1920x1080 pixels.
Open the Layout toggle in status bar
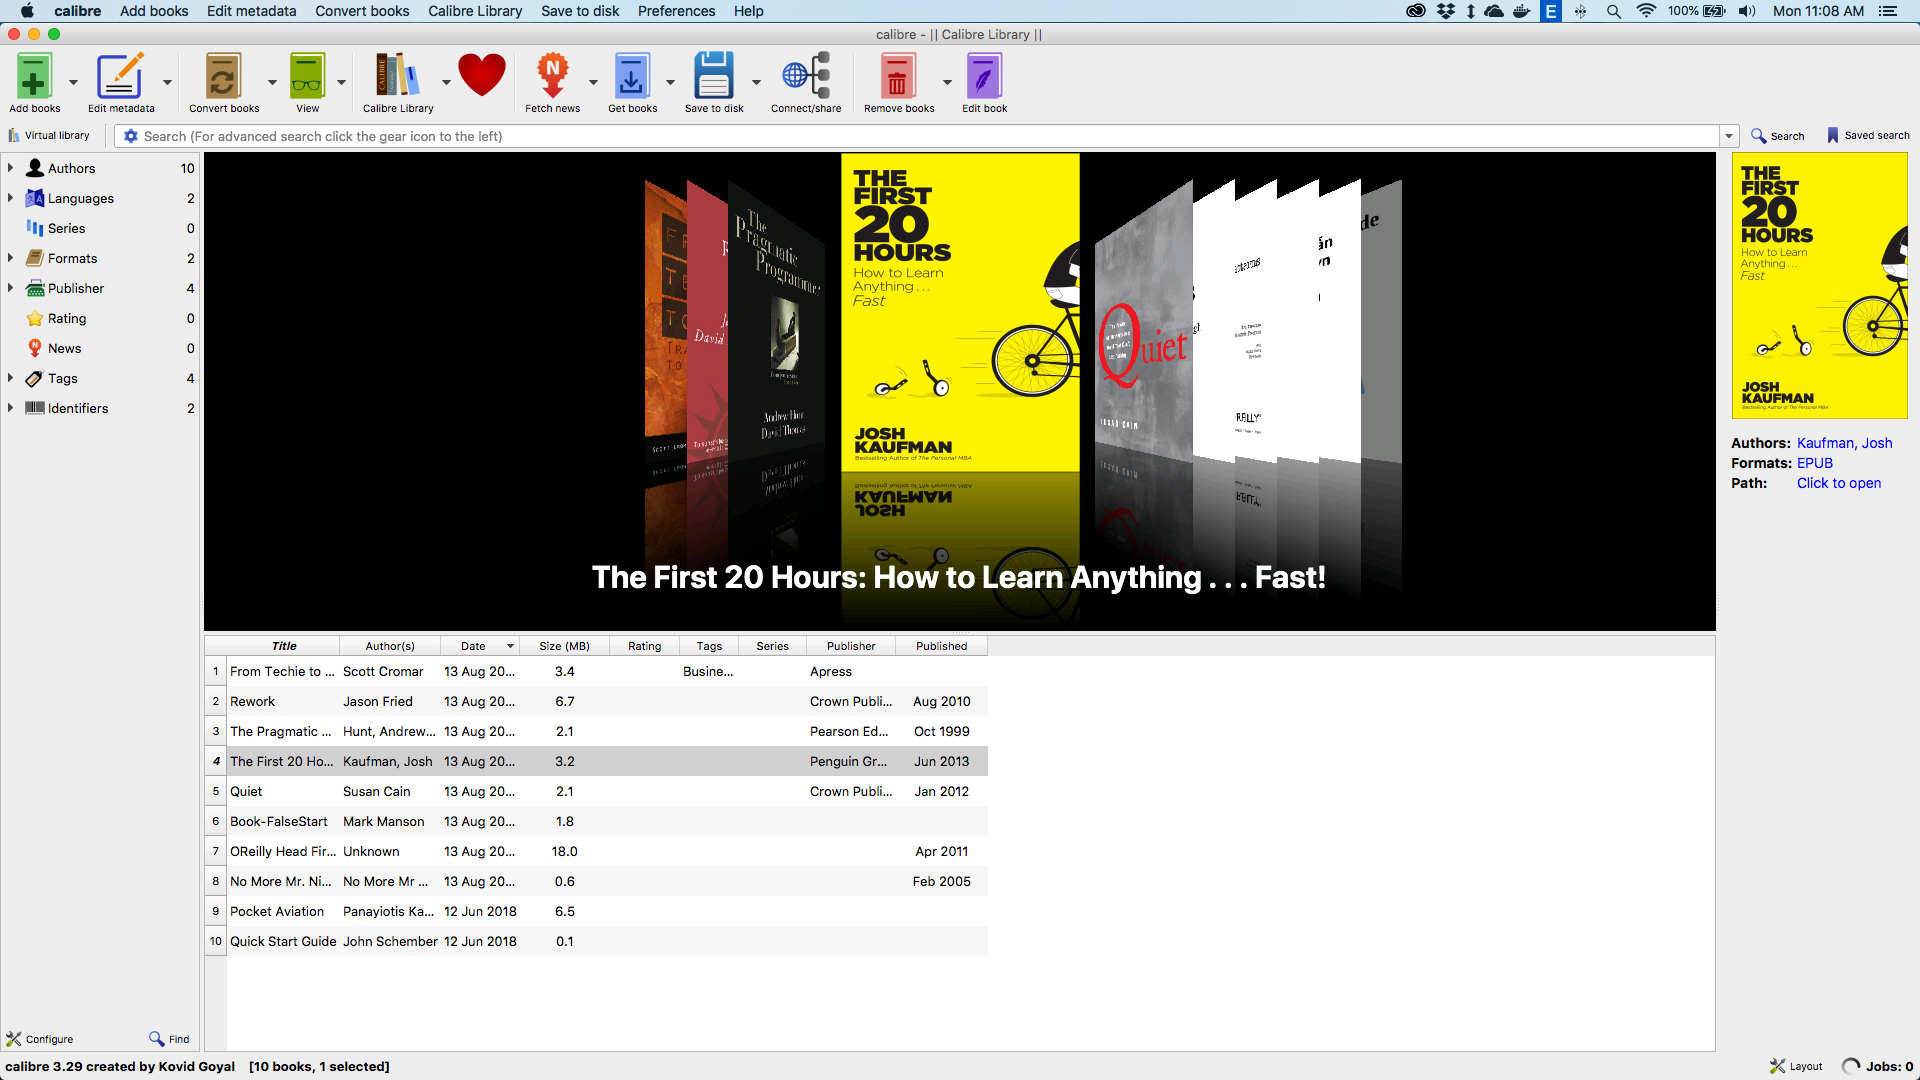[x=1796, y=1066]
